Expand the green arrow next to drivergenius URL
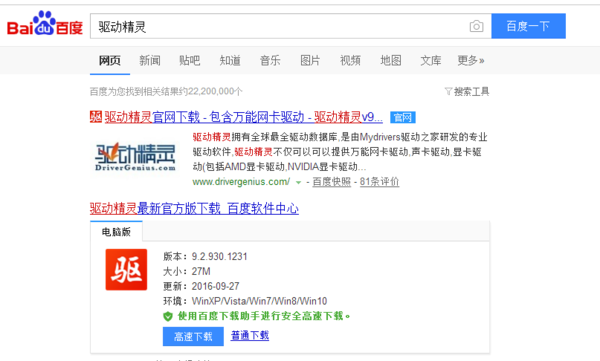Screen dimensions: 600x361 (x=298, y=183)
